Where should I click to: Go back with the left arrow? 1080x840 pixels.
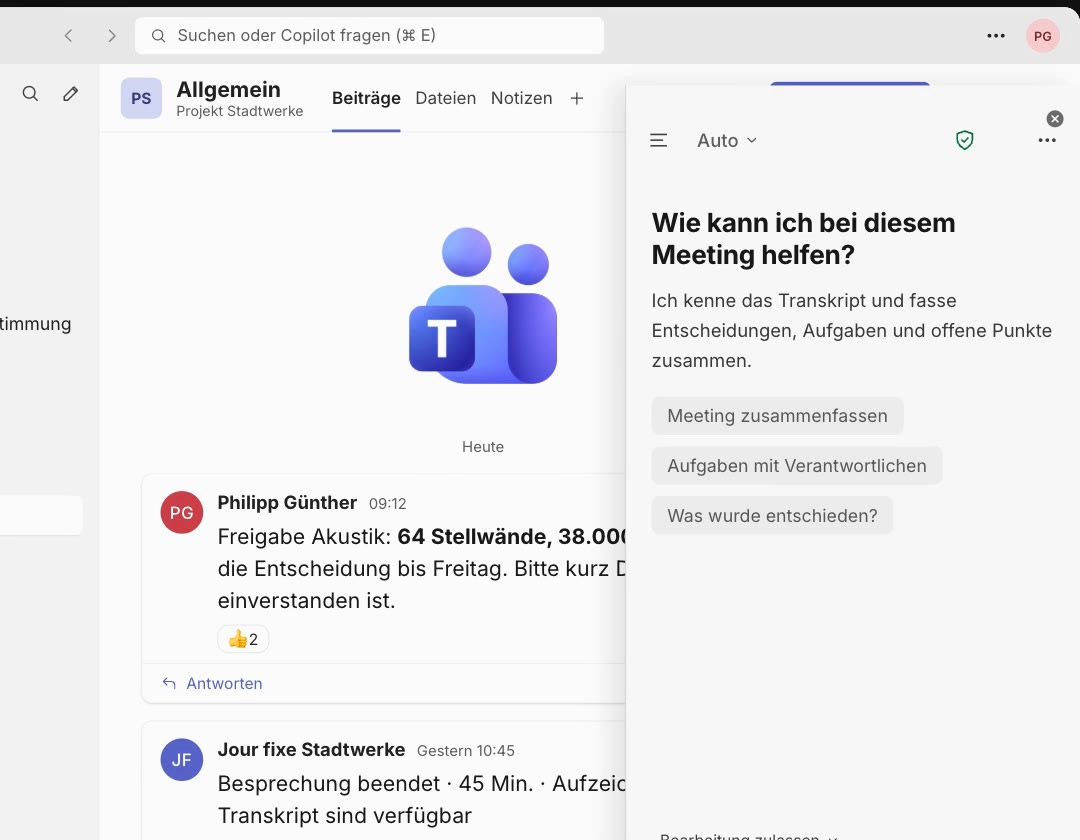coord(68,36)
